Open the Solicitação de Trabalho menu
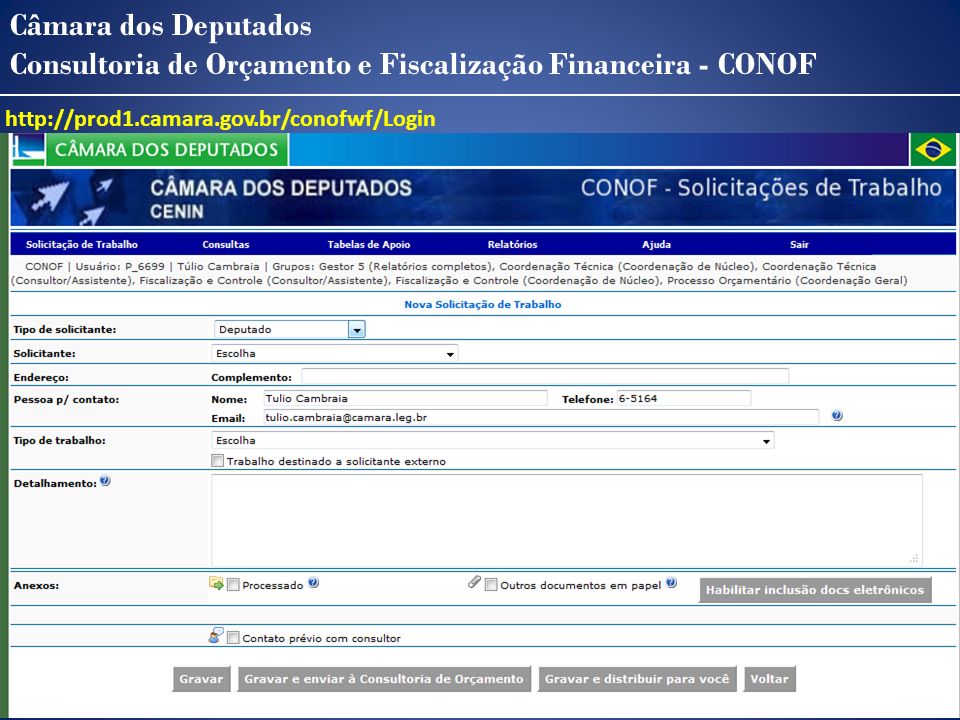Viewport: 960px width, 720px height. click(x=81, y=244)
